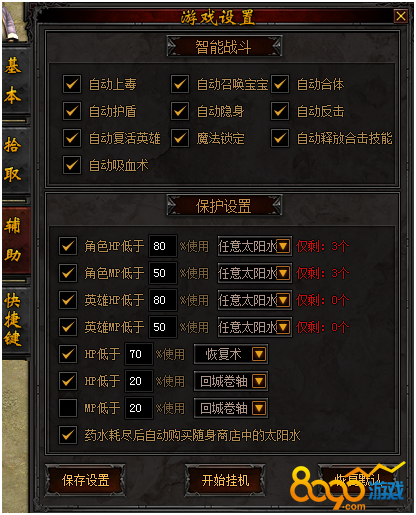416x515 pixels.
Task: Disable 自动合体 option
Action: tap(280, 84)
